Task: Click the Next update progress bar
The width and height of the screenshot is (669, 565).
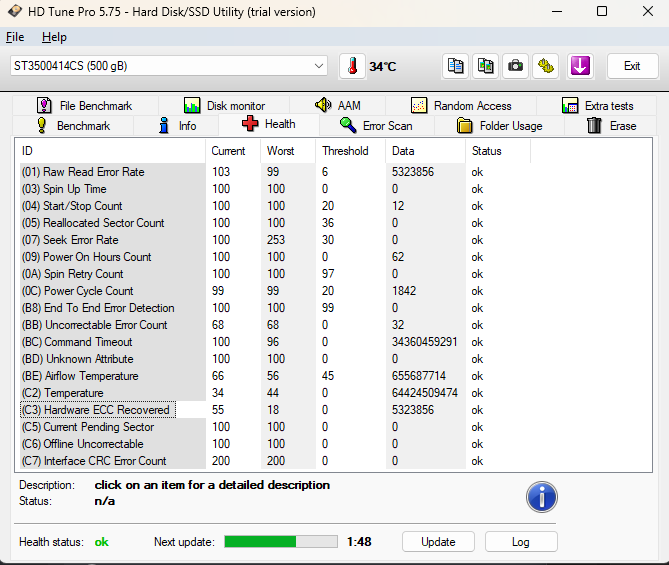Action: point(281,542)
